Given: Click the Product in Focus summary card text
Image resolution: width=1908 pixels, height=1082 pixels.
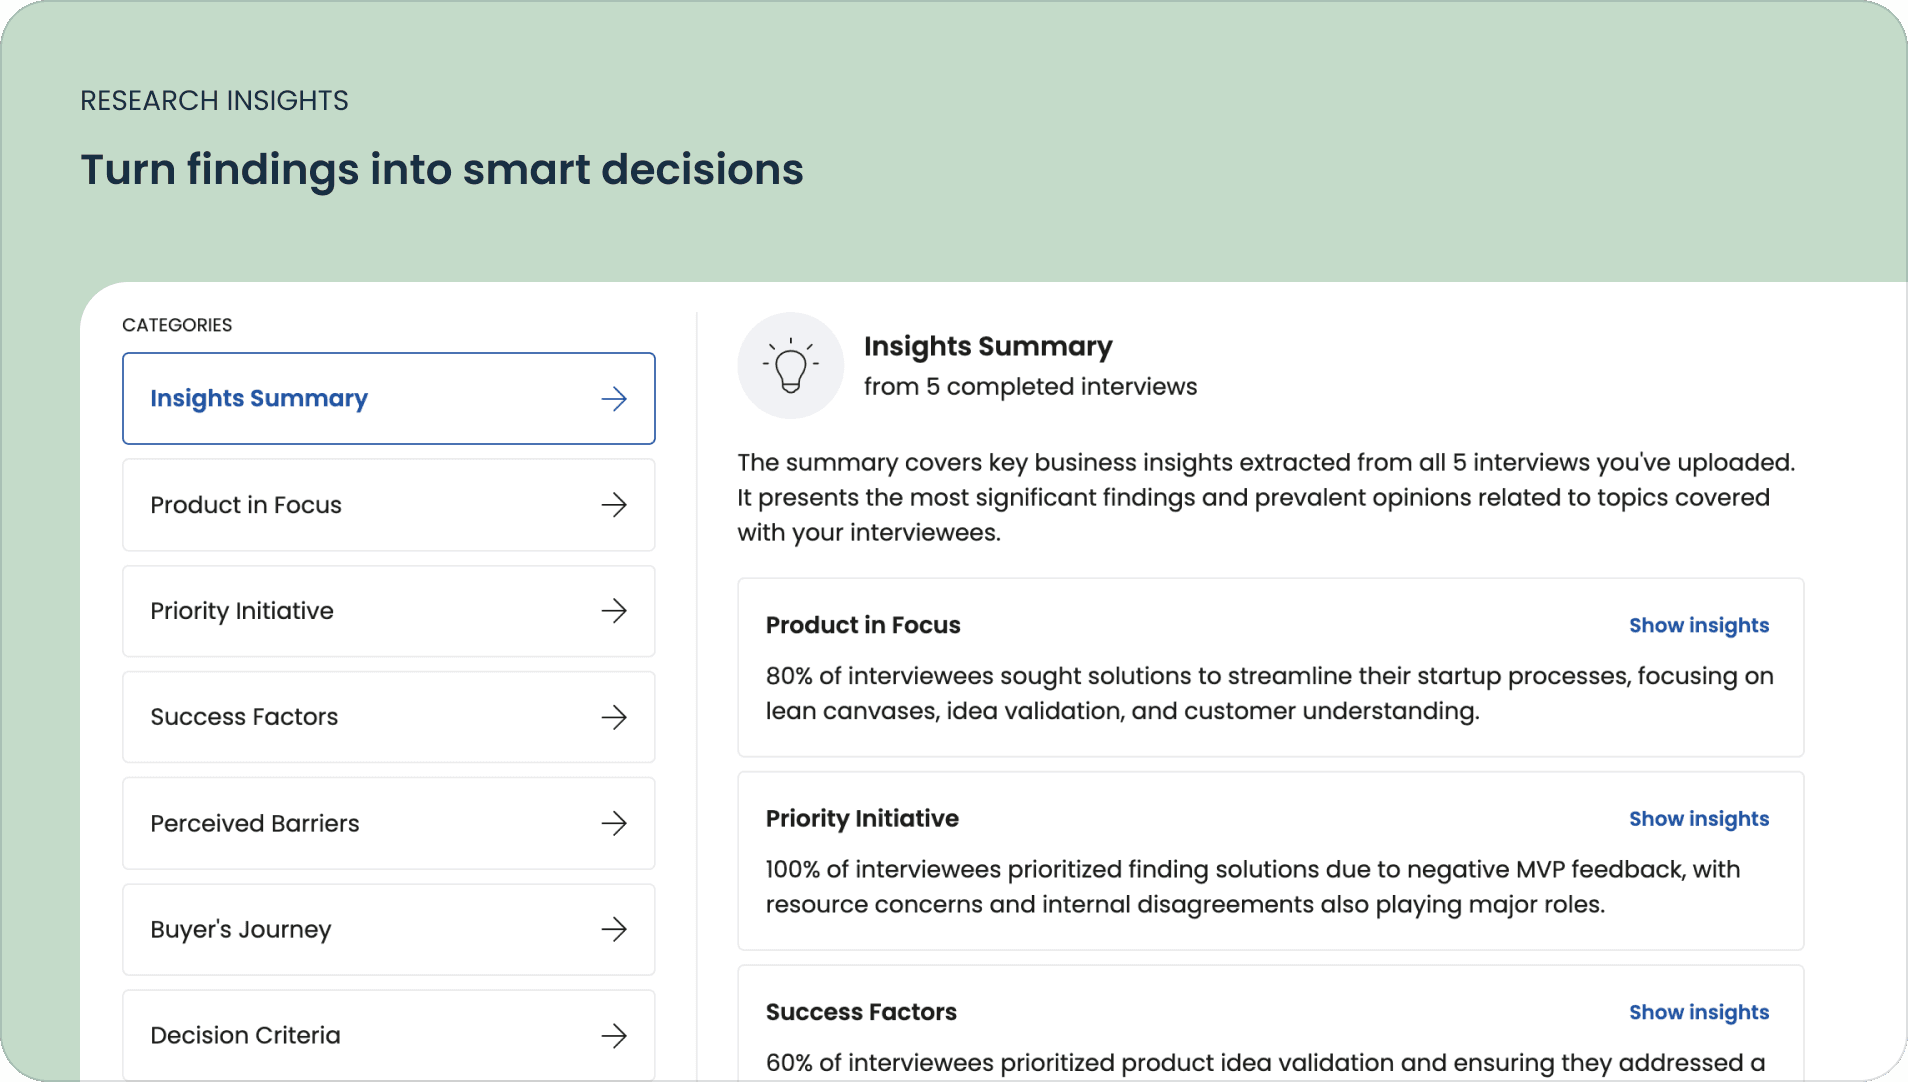Looking at the screenshot, I should tap(1268, 693).
